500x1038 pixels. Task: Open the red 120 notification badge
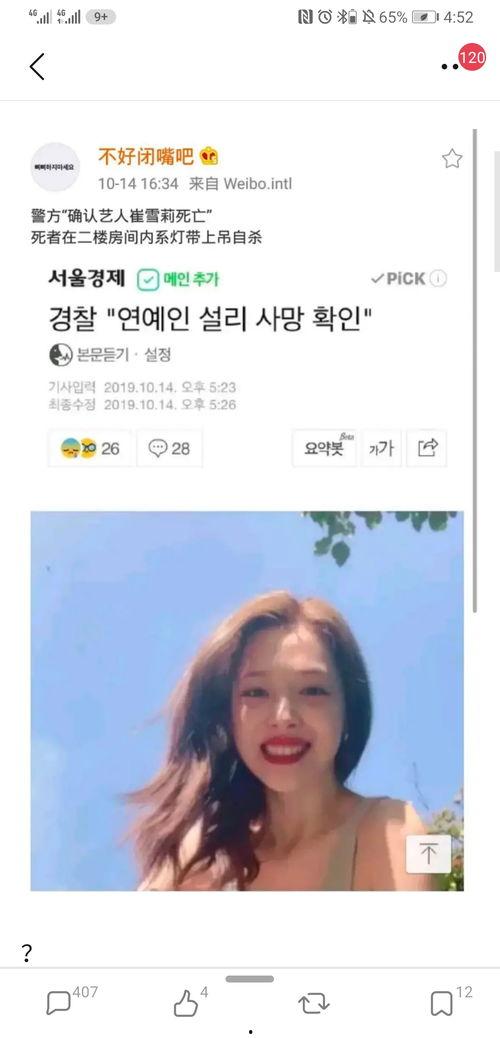tap(472, 58)
